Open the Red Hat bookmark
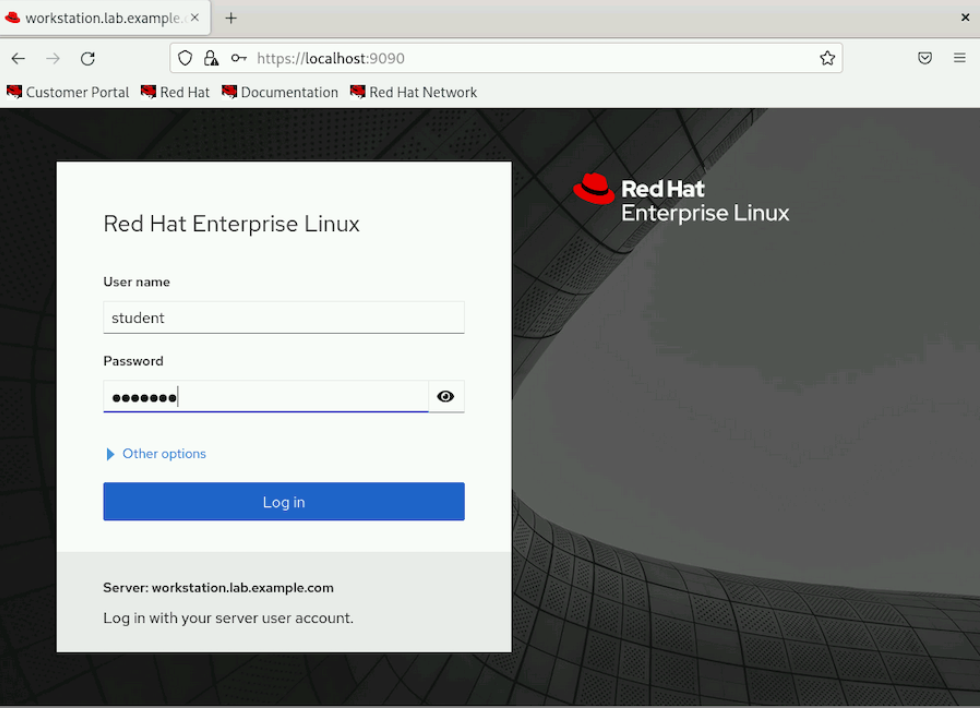The width and height of the screenshot is (980, 708). [x=175, y=92]
